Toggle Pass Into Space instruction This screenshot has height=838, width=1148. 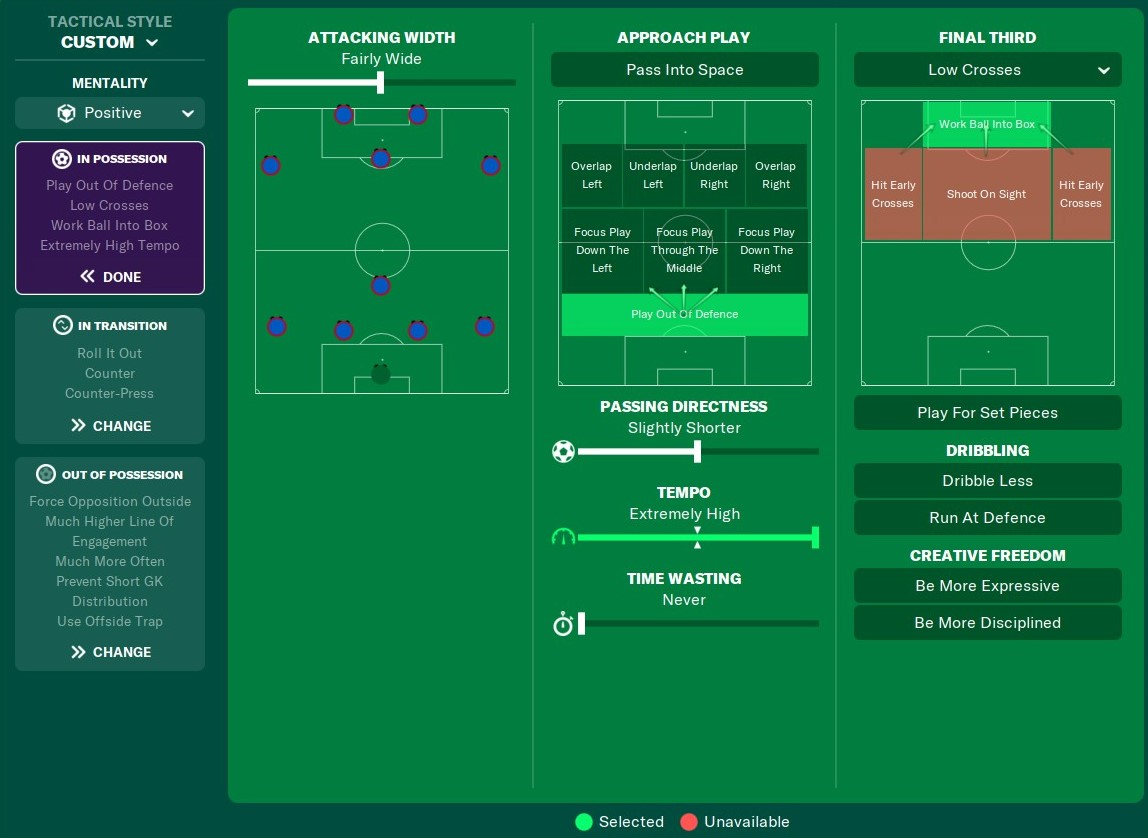click(684, 70)
